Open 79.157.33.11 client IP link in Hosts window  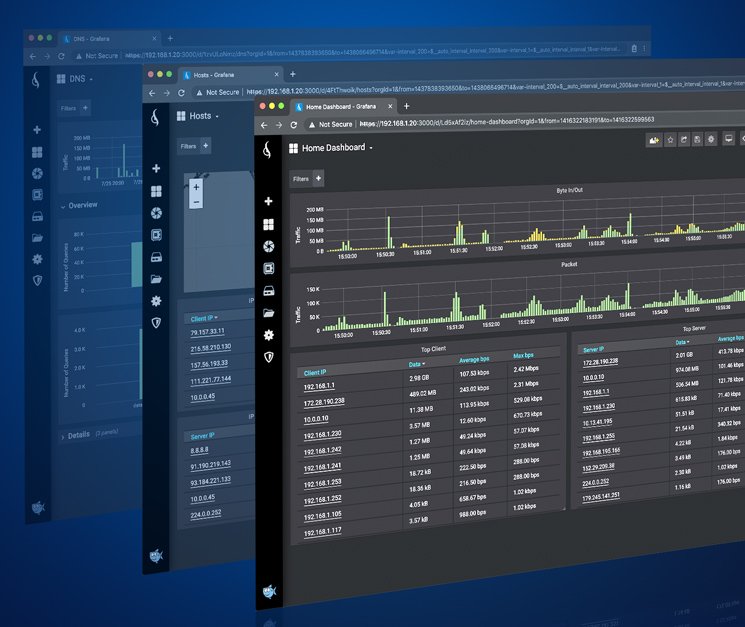tap(207, 332)
